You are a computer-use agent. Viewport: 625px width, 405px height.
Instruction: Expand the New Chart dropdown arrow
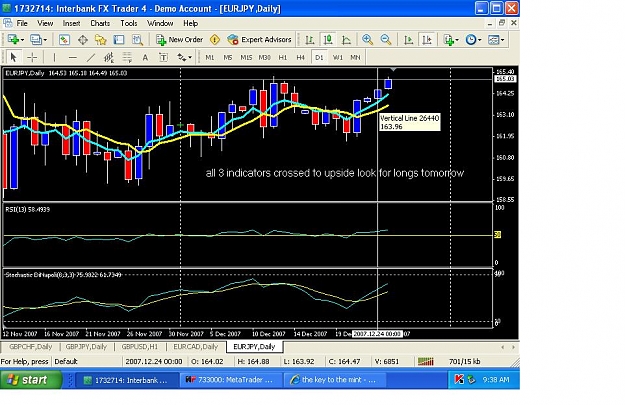tap(22, 40)
